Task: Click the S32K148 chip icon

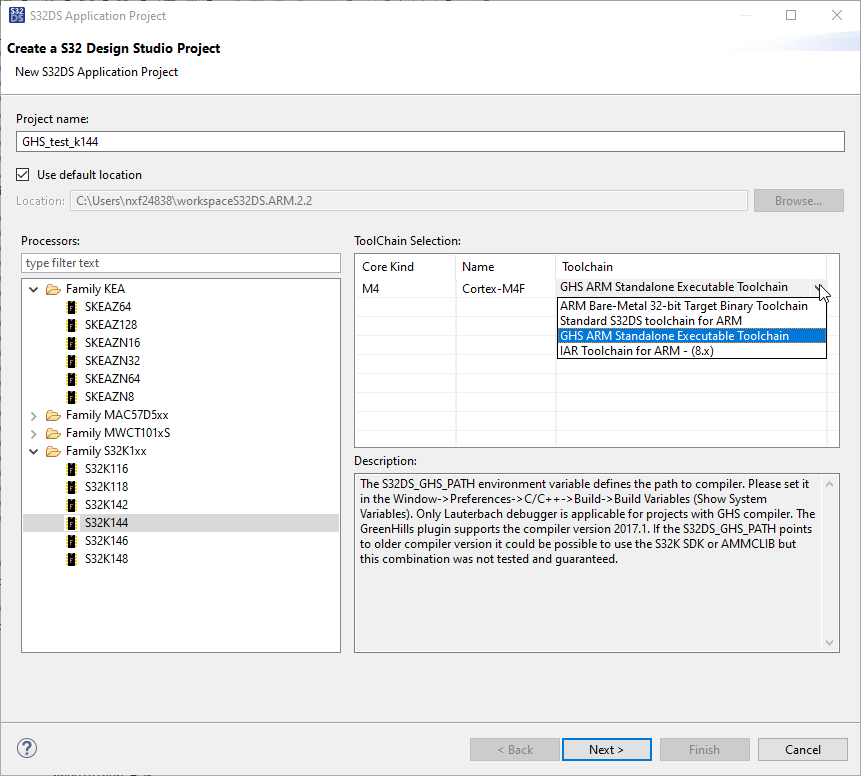Action: coord(71,558)
